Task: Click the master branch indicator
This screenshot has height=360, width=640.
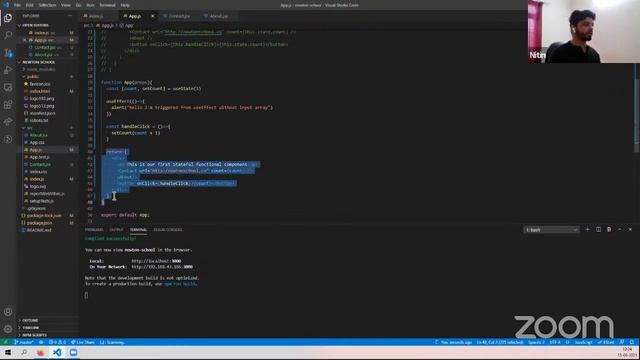Action: (24, 342)
